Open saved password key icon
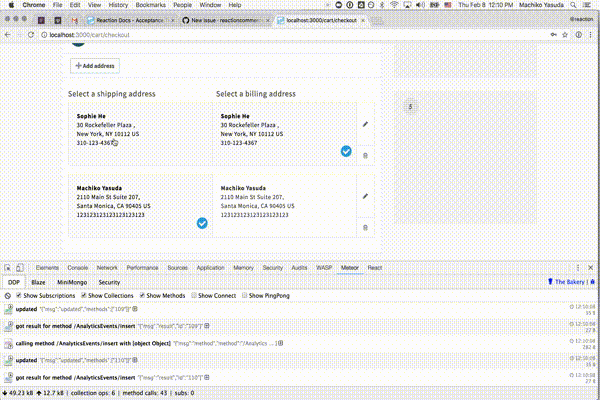Screen dimensions: 600x400 (553, 35)
